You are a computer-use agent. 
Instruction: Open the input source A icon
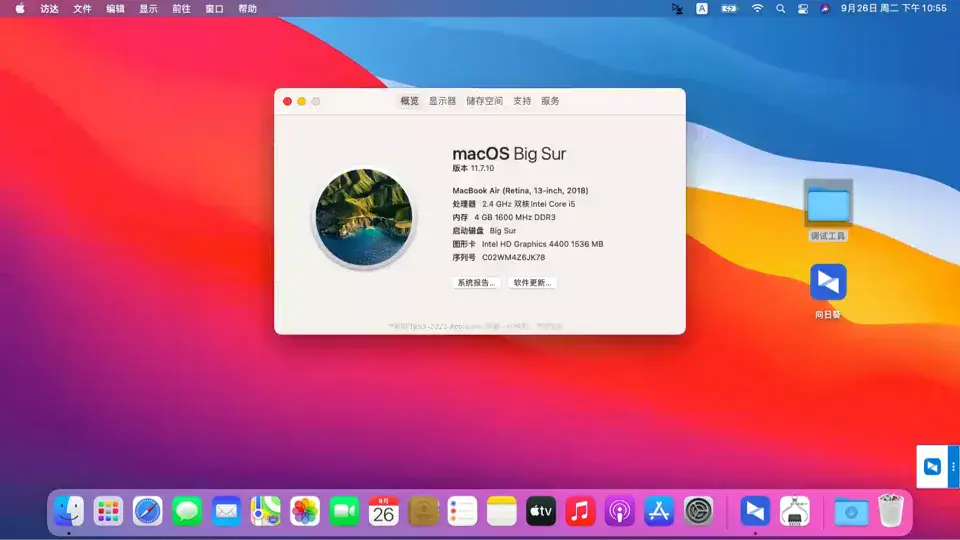click(x=702, y=9)
